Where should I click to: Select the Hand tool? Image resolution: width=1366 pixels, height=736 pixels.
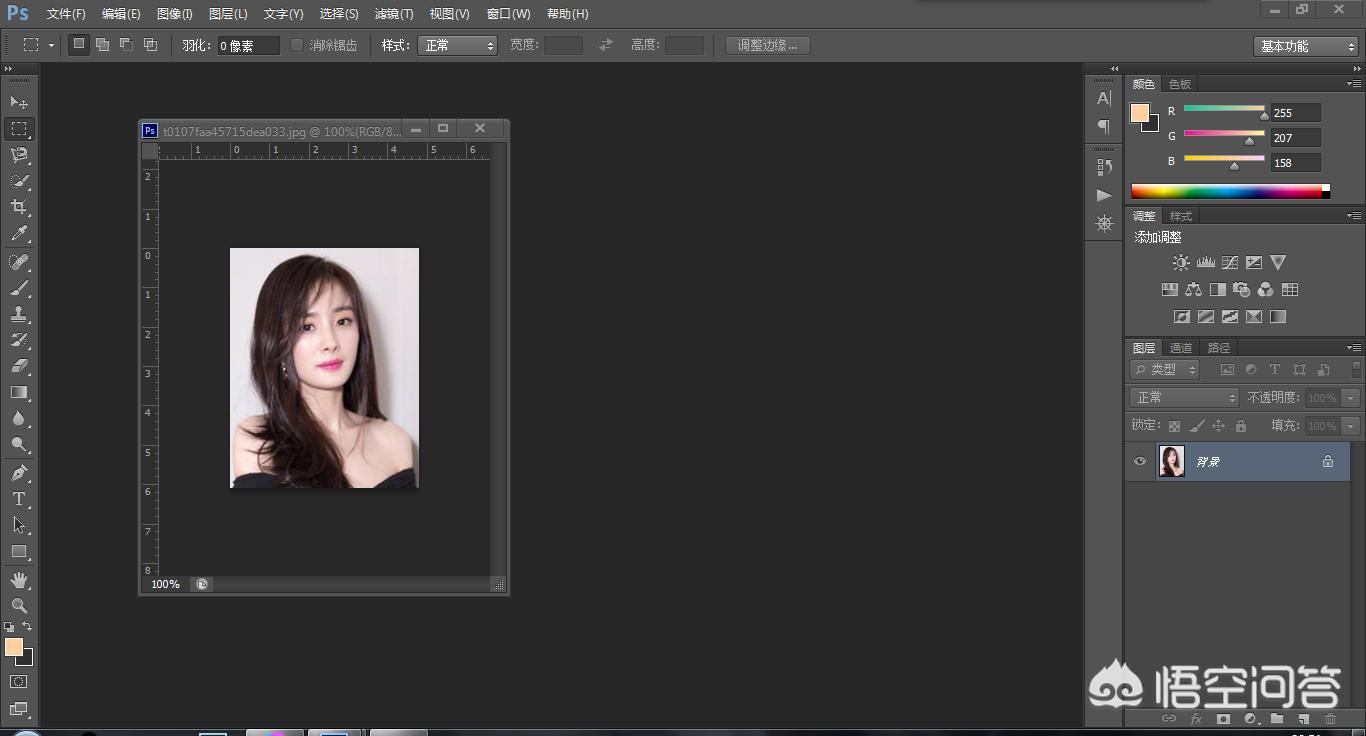coord(19,579)
